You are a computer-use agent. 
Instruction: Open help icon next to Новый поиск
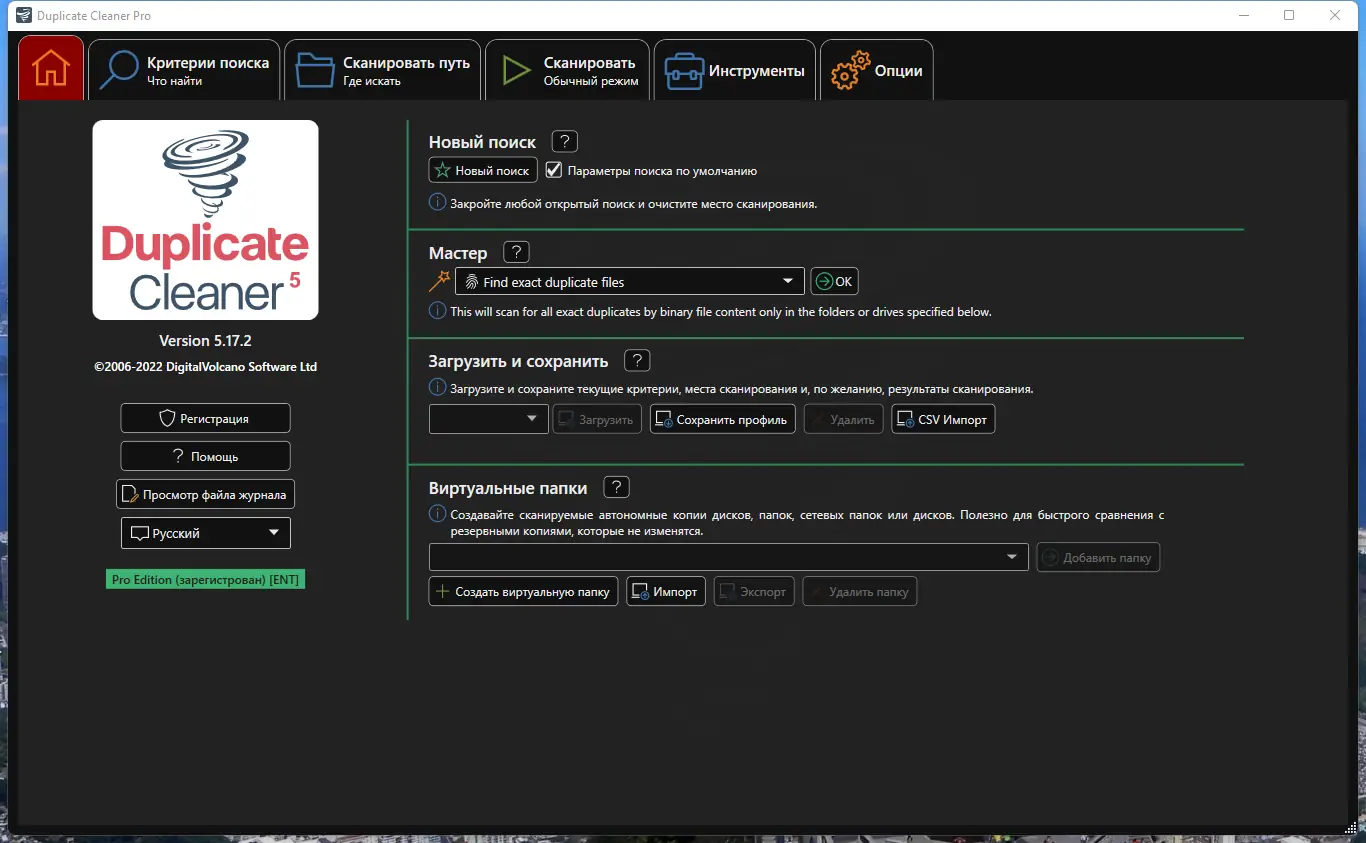tap(563, 141)
